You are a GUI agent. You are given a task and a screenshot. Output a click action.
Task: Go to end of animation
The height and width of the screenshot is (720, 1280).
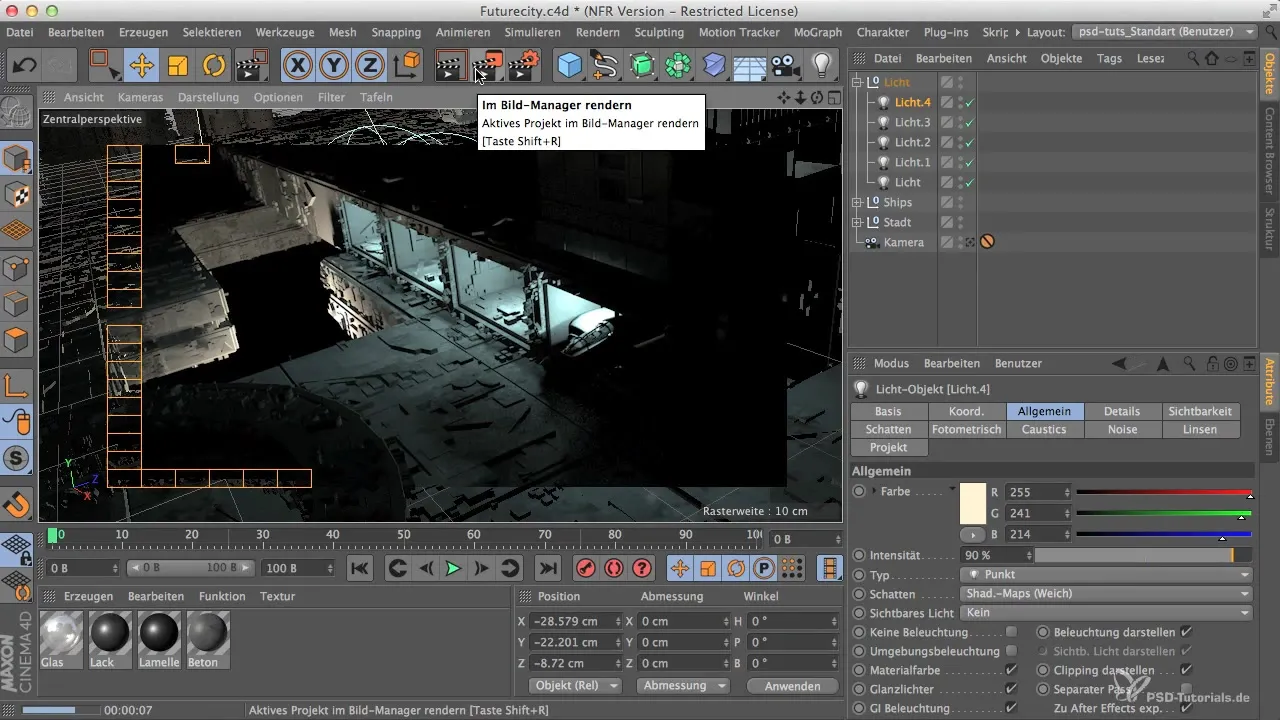click(547, 568)
